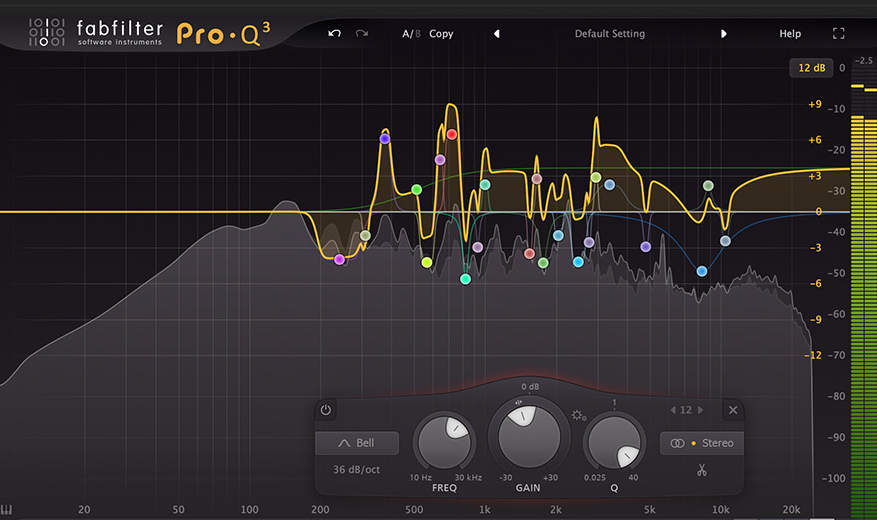Show the piano keyboard display icon
Viewport: 877px width, 520px height.
[x=6, y=509]
